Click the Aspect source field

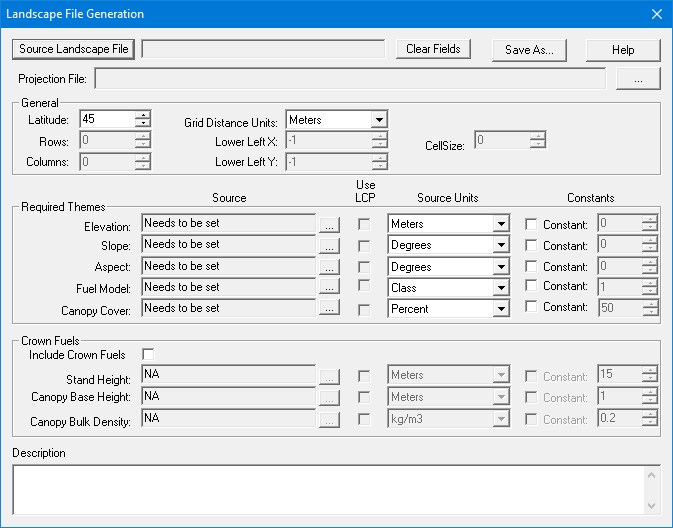point(228,266)
